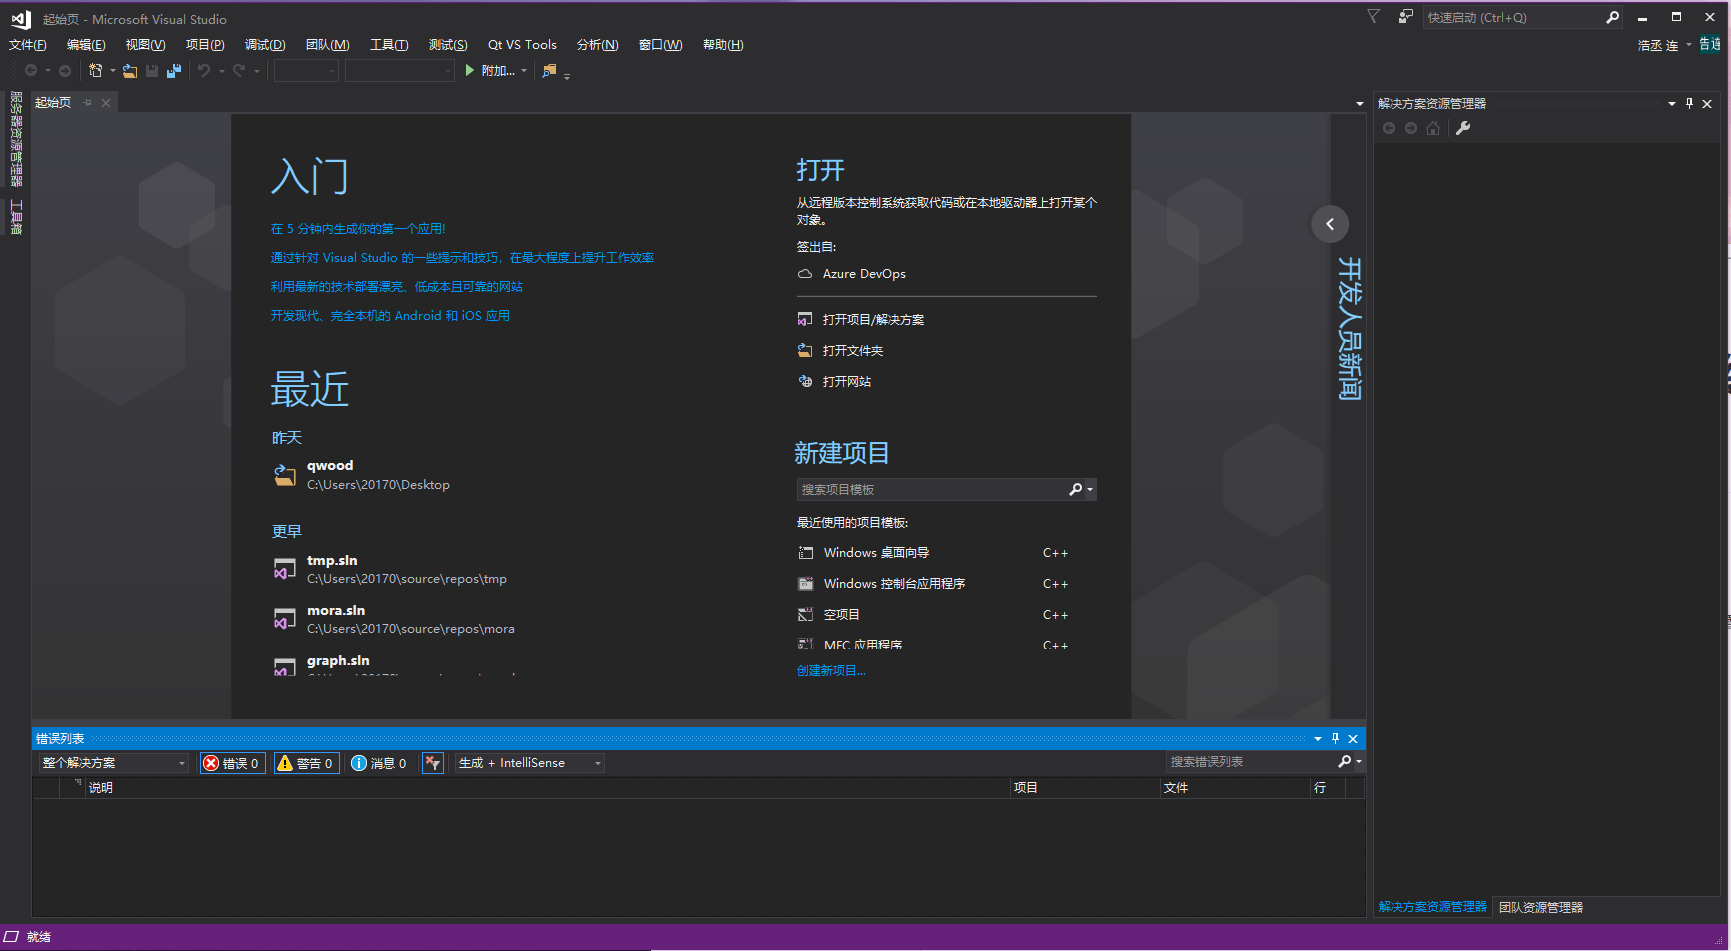
Task: Open the Edit menu
Action: pos(86,45)
